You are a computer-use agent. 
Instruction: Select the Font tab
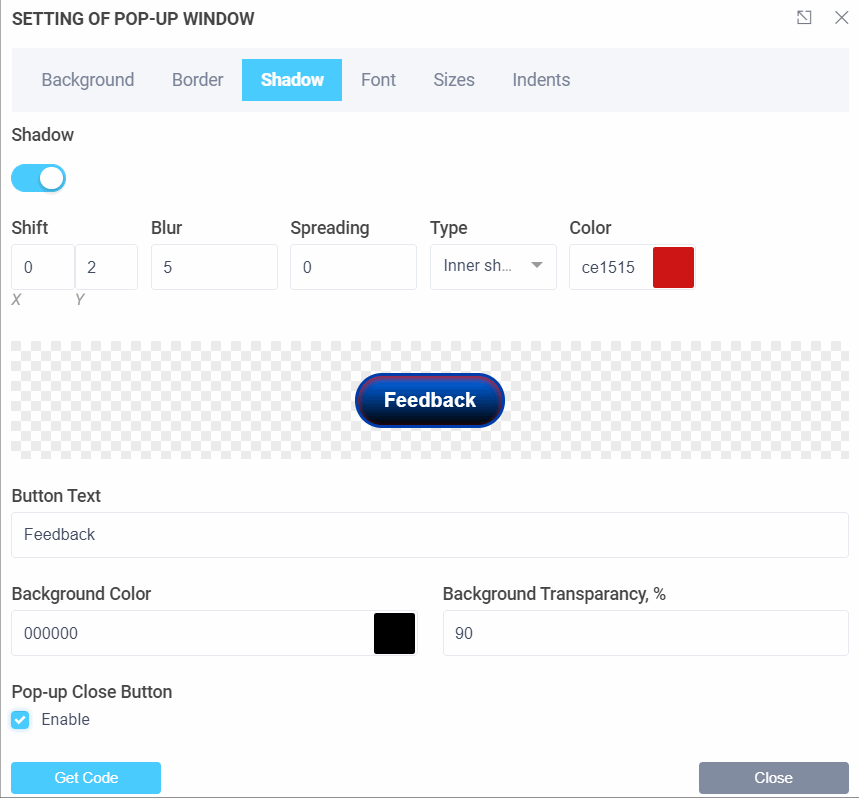[x=378, y=80]
